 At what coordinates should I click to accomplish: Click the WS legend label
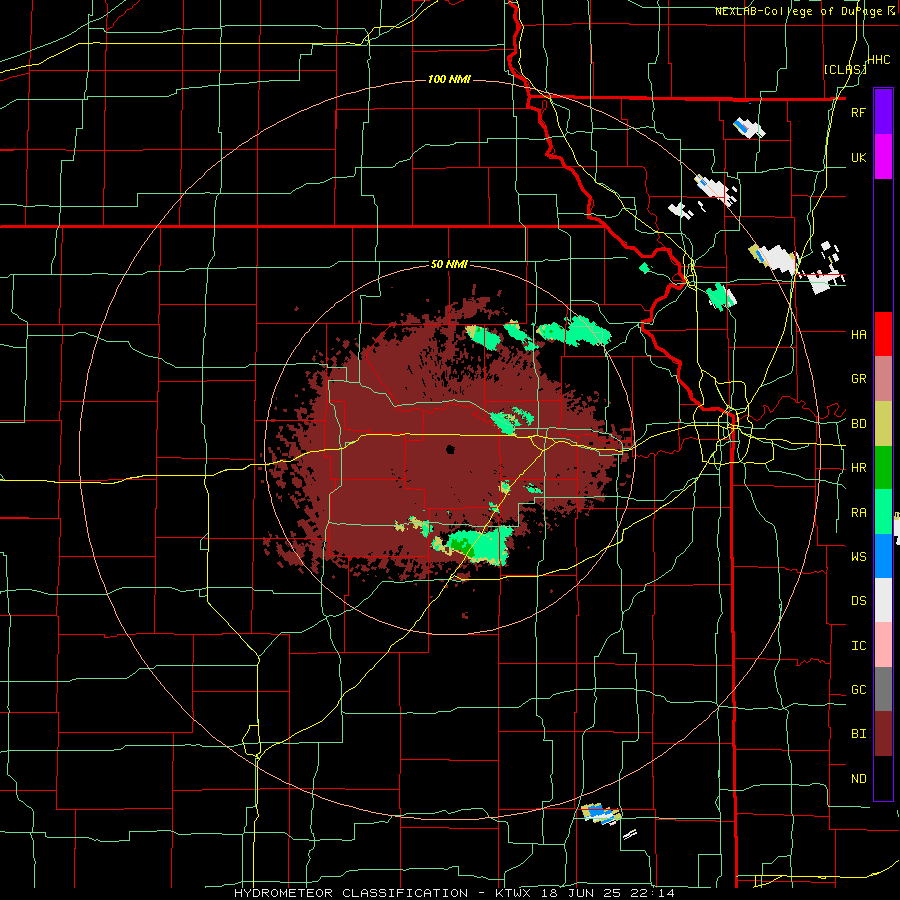[x=858, y=557]
